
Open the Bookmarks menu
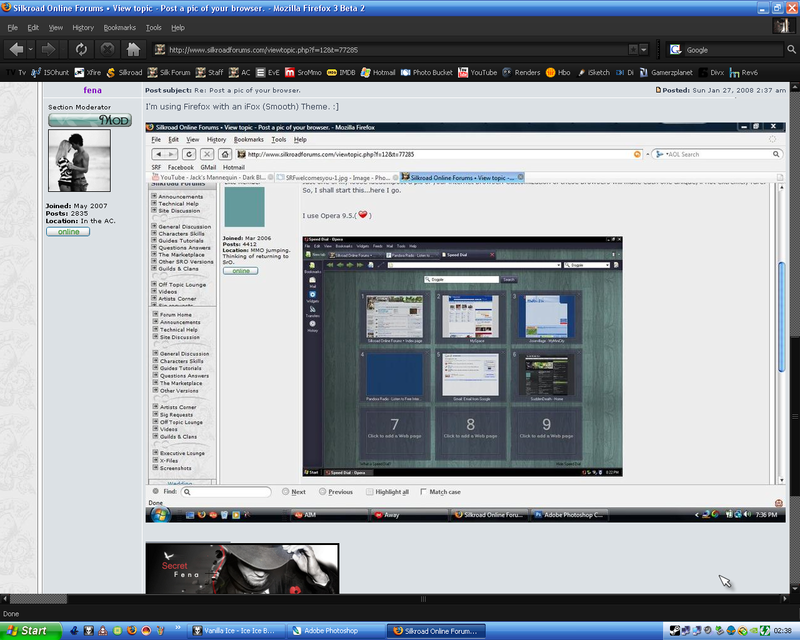pyautogui.click(x=119, y=27)
